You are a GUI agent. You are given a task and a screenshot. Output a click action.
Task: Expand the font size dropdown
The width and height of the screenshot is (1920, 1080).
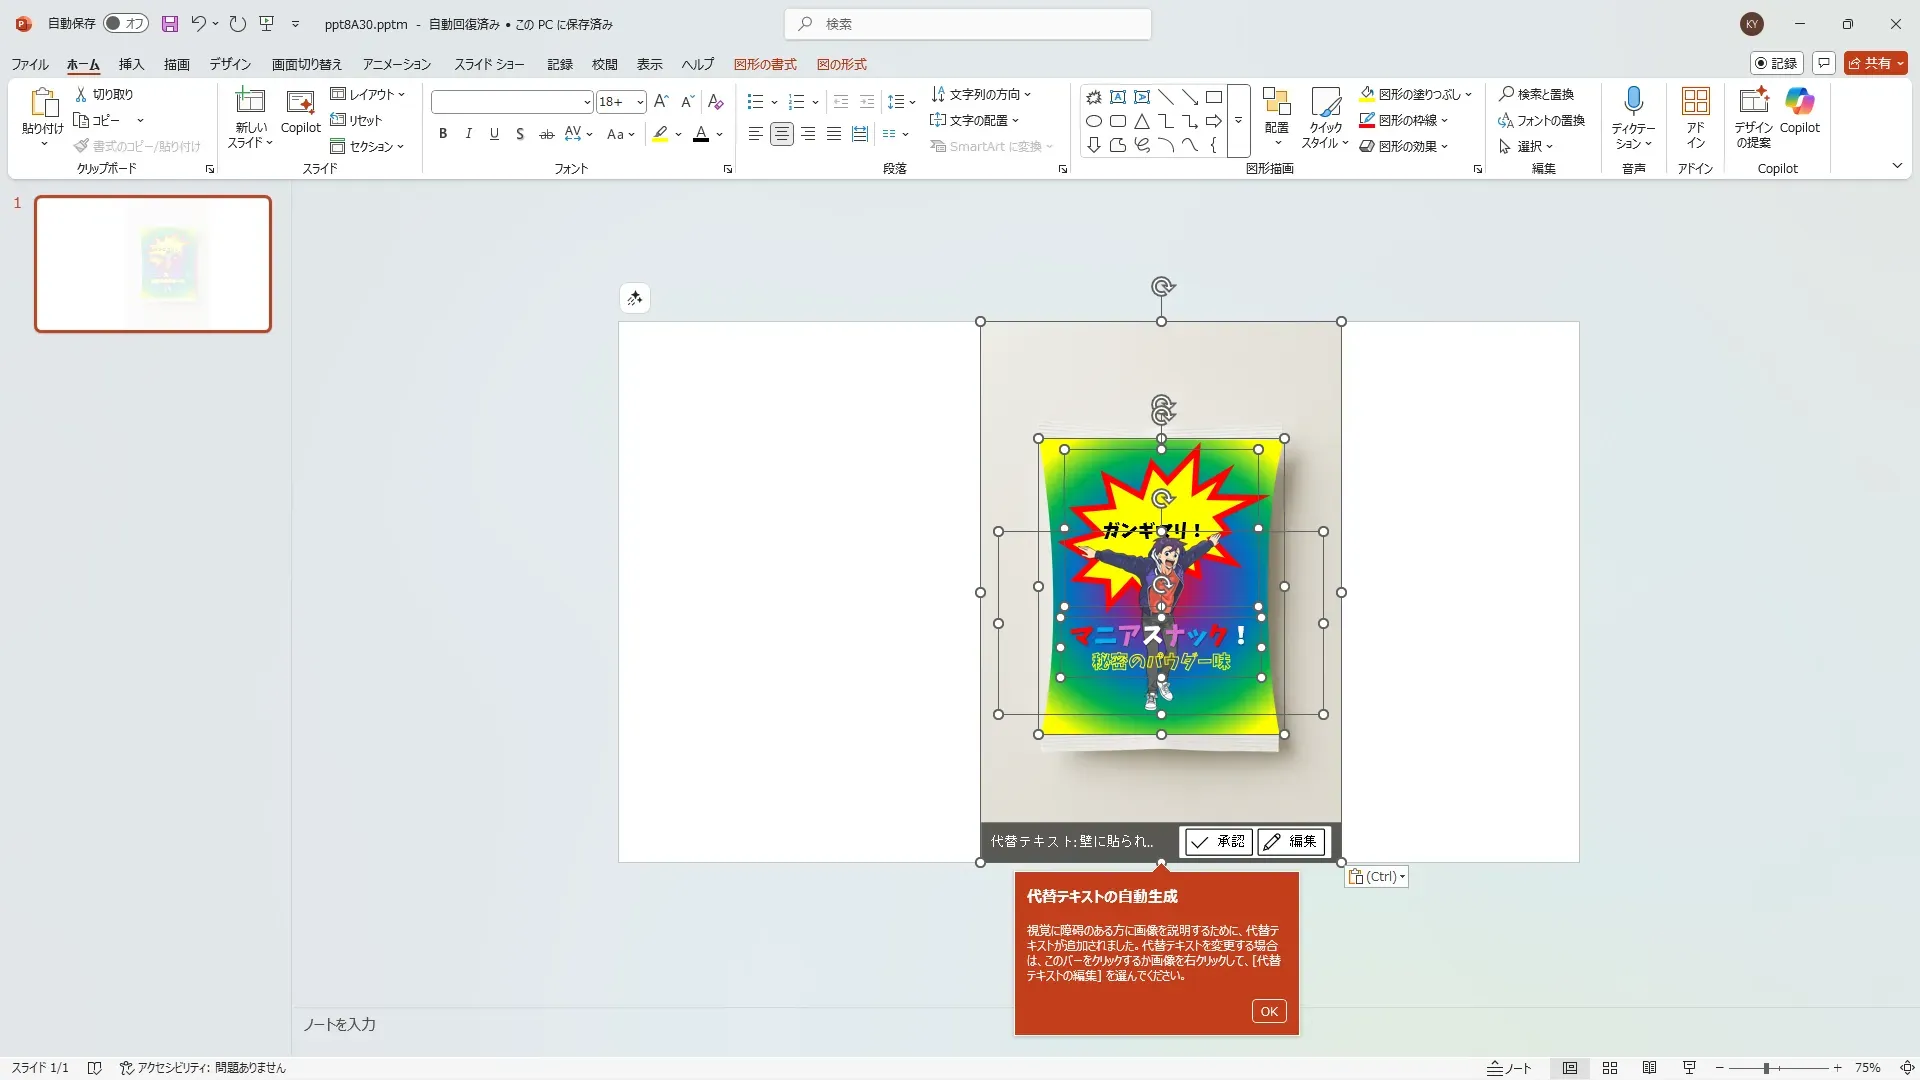(640, 102)
